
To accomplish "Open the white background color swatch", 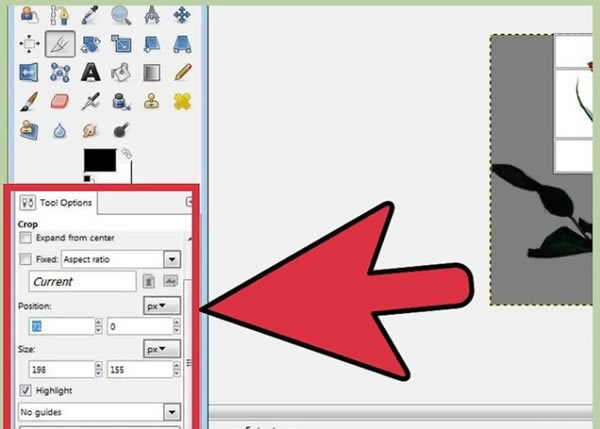I will pos(123,172).
